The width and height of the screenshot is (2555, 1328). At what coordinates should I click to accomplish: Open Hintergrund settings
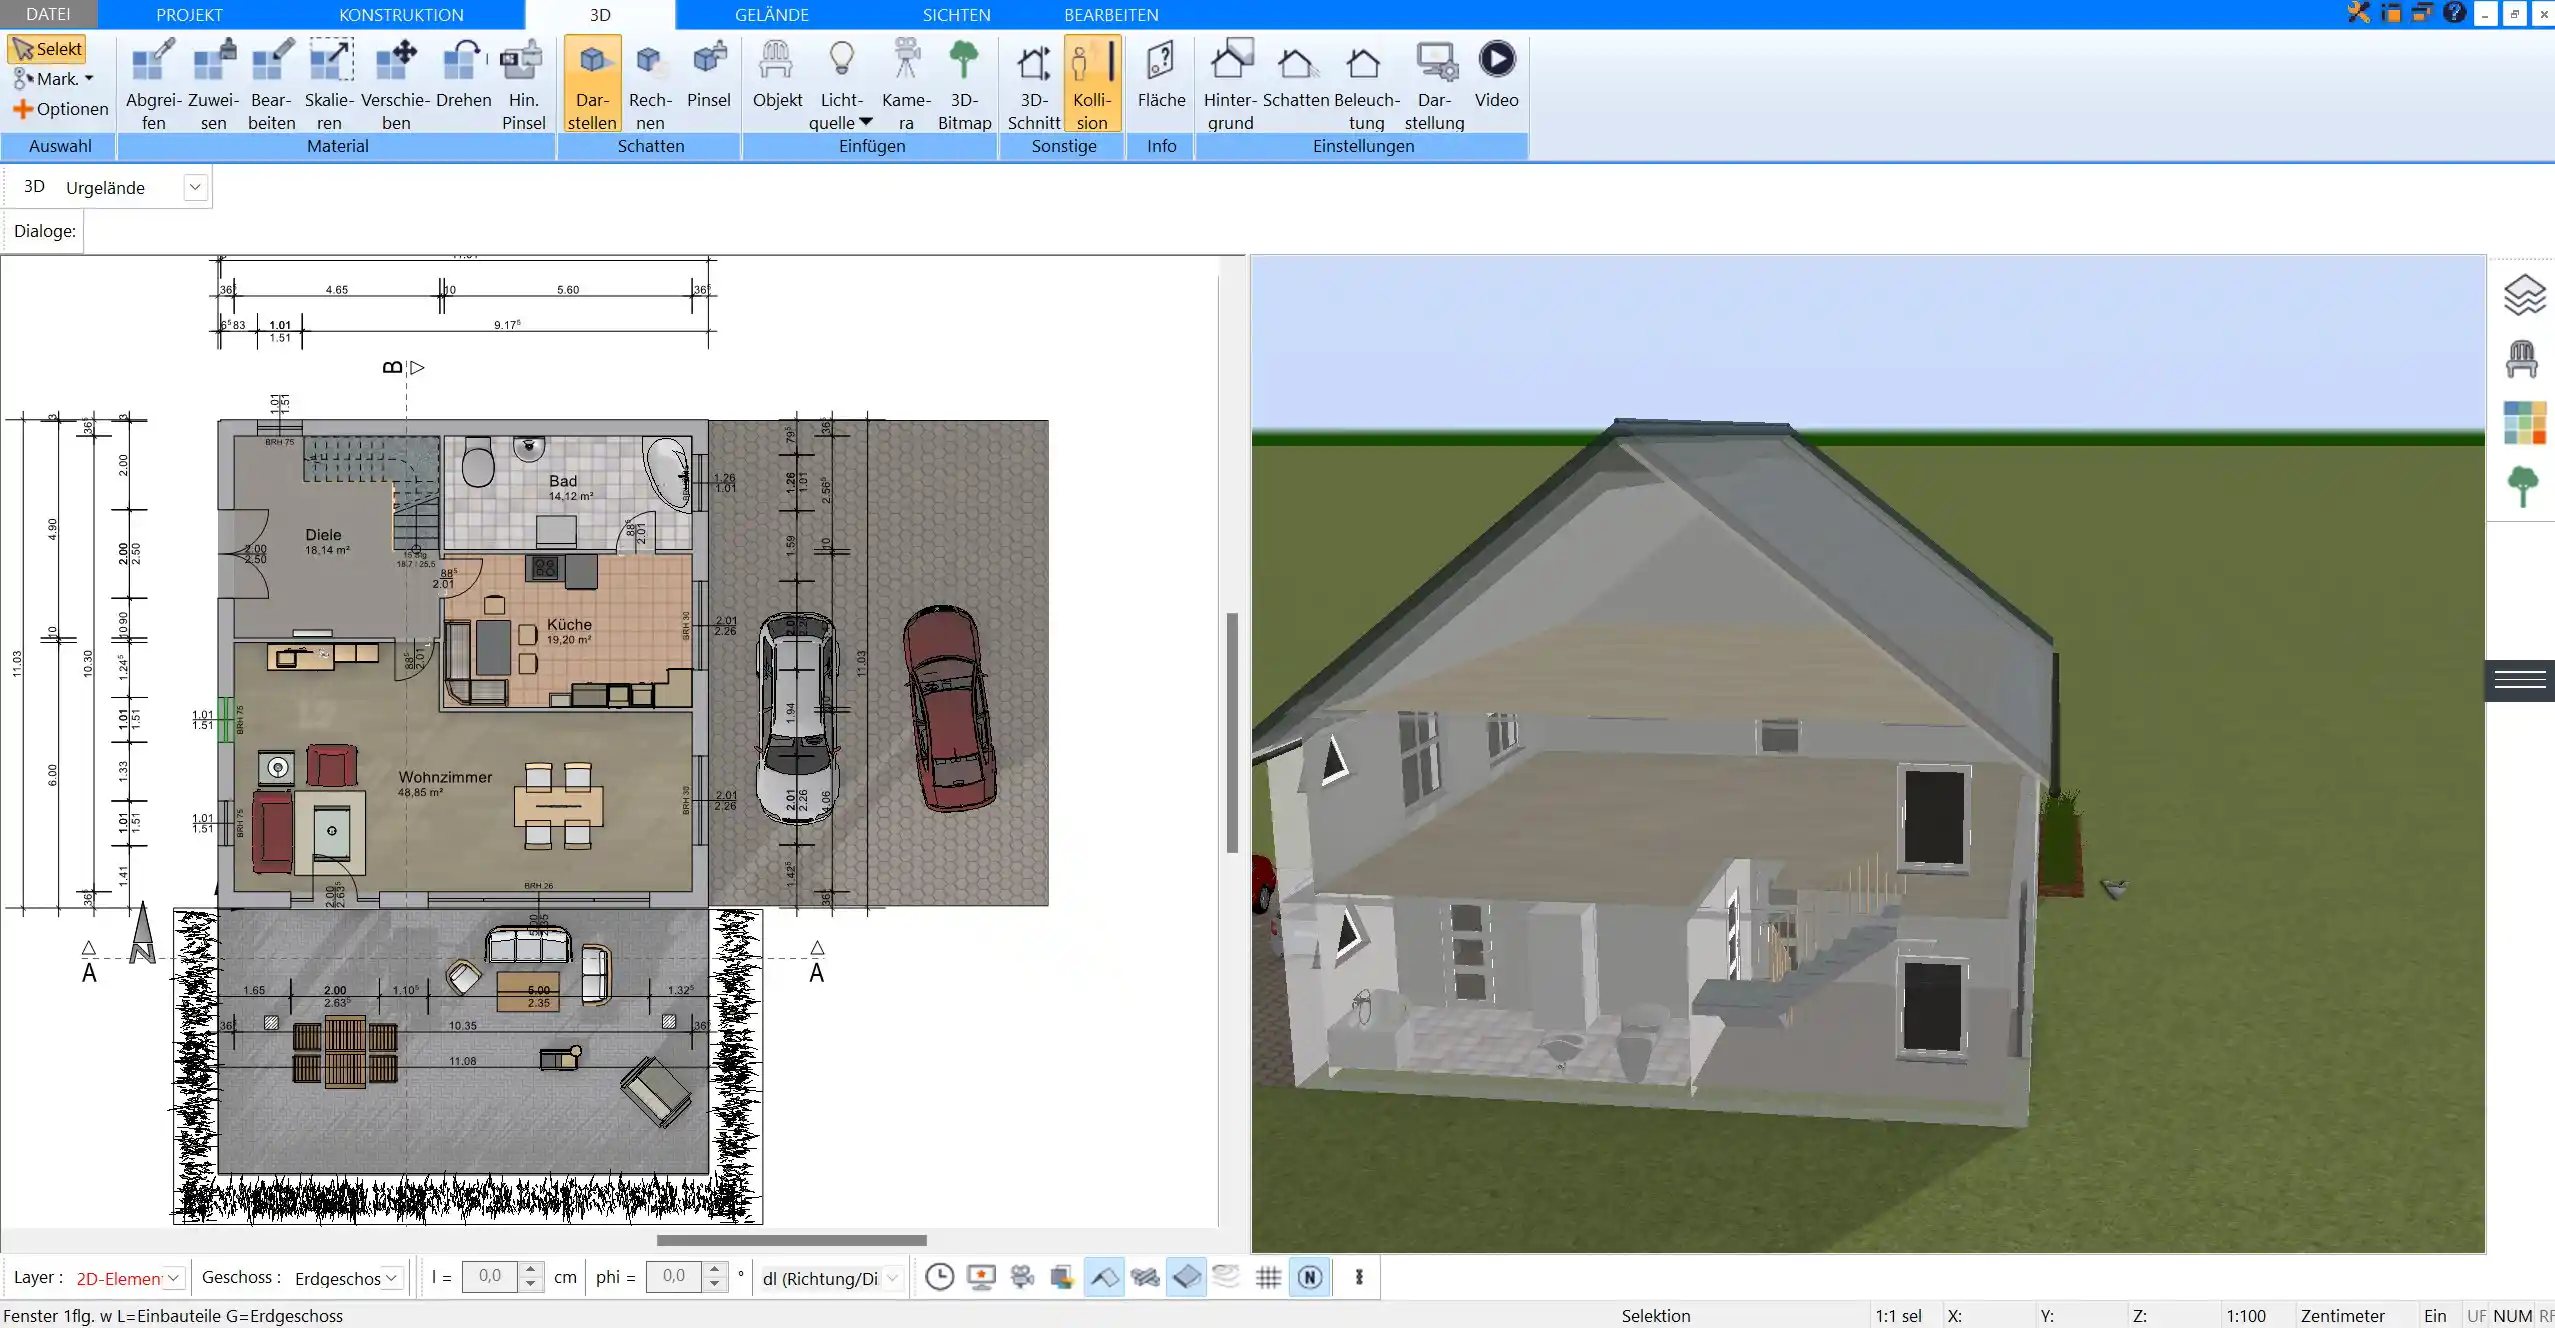click(1230, 84)
